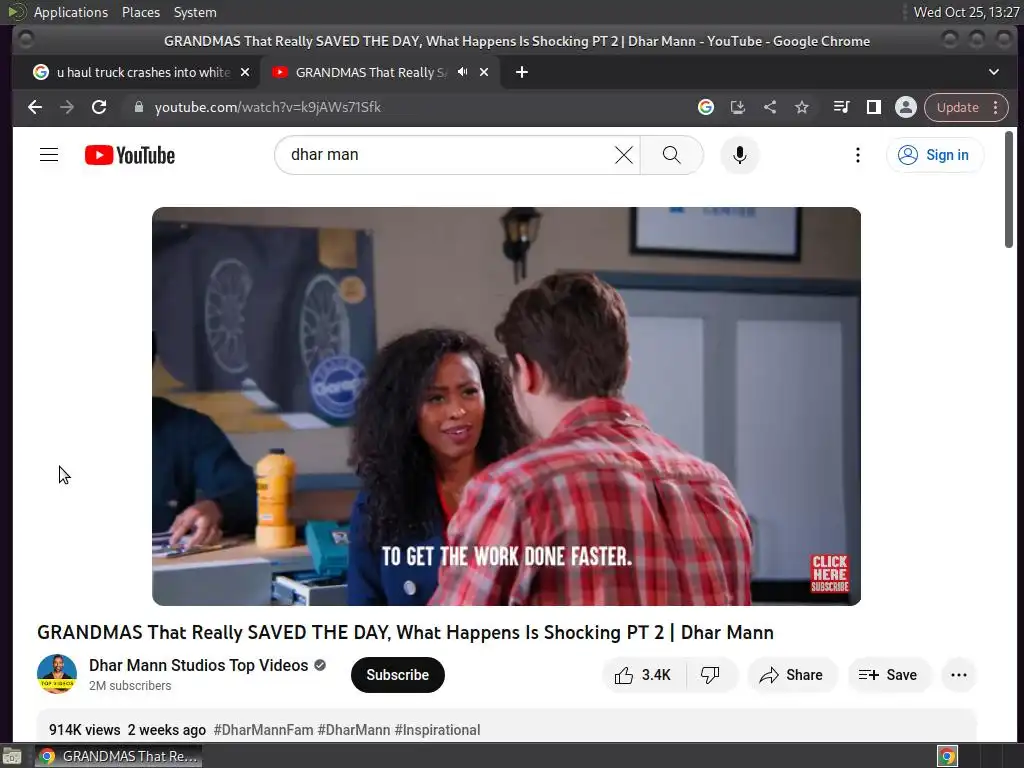Image resolution: width=1024 pixels, height=768 pixels.
Task: Share this page using the share icon
Action: [770, 107]
